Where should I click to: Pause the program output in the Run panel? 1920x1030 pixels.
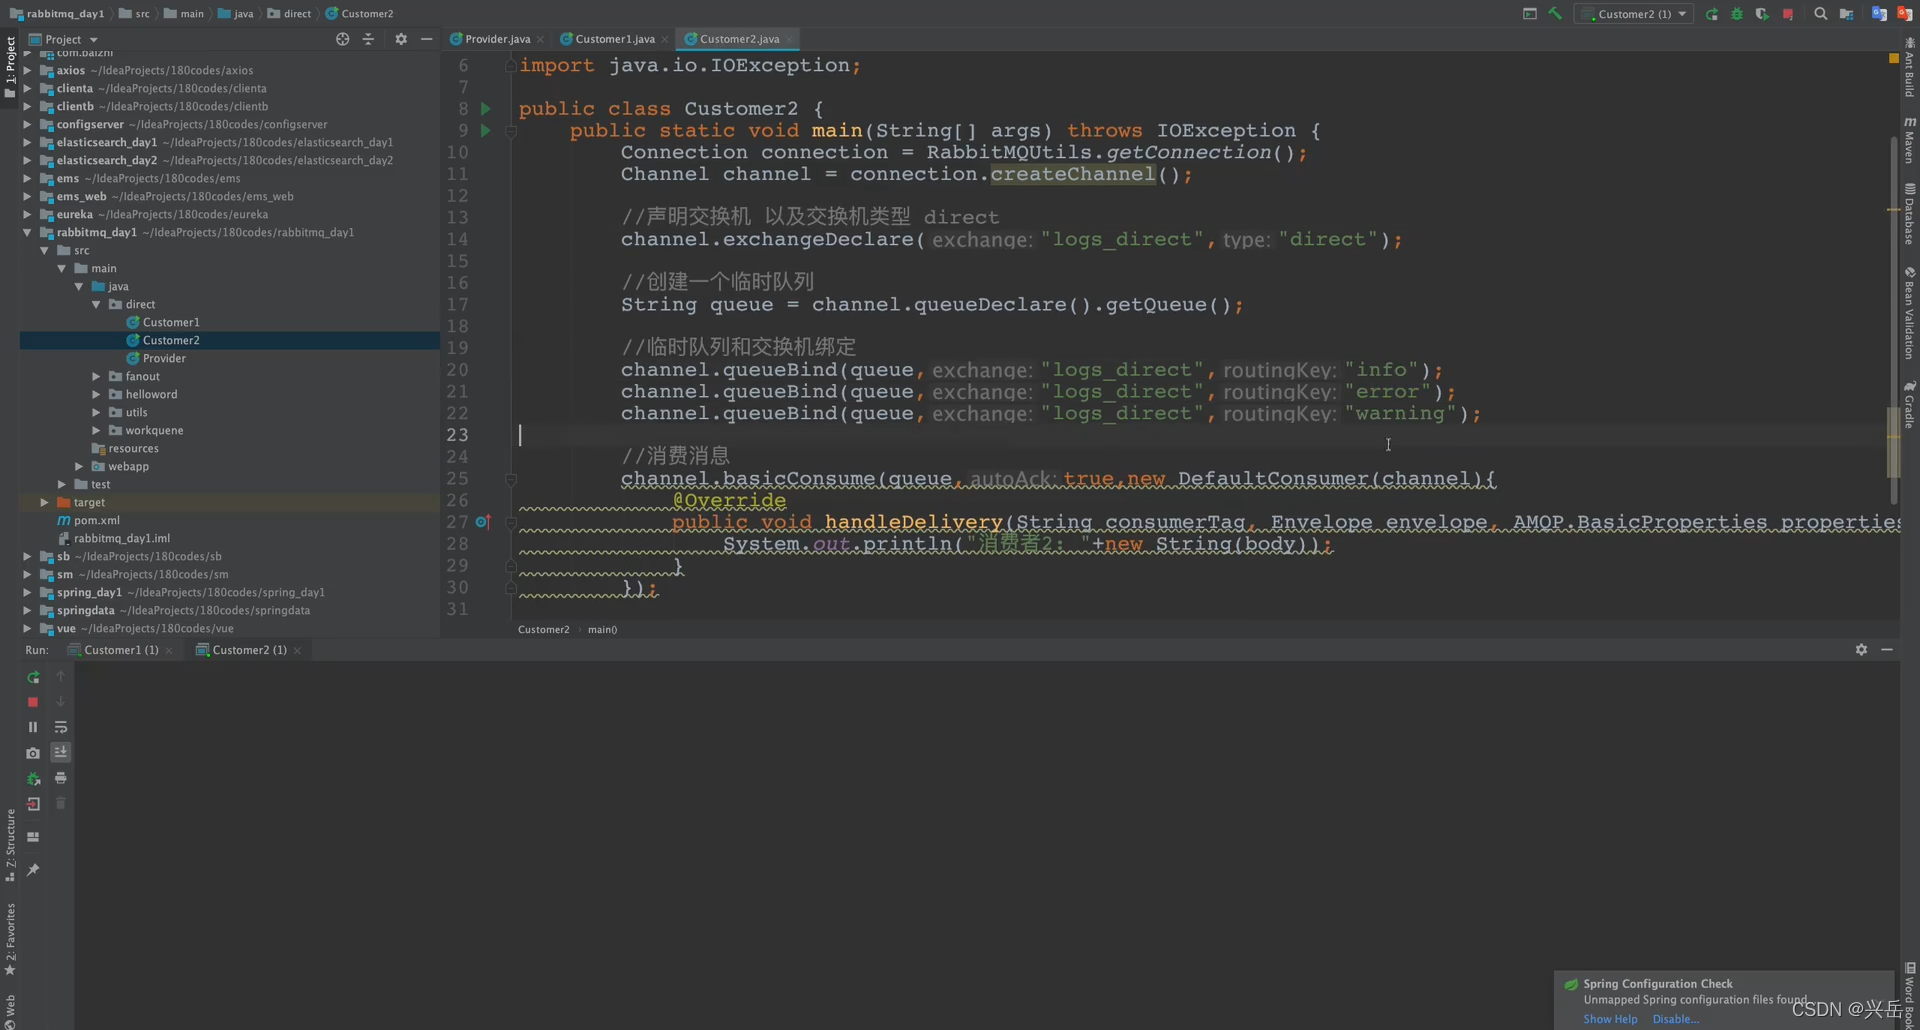[x=33, y=727]
